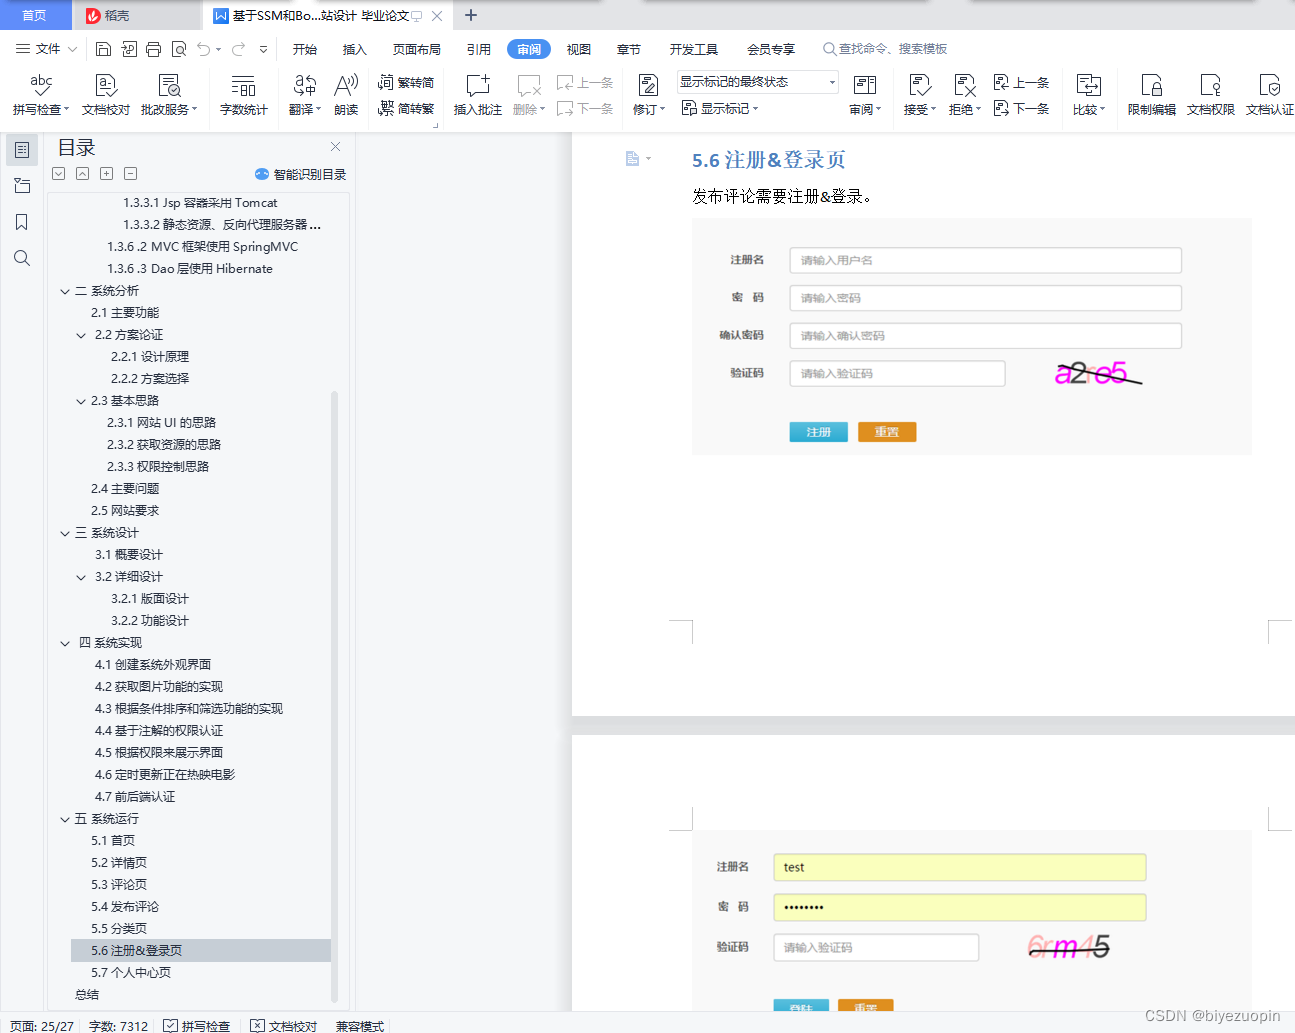Open 文档认证 document certification
The width and height of the screenshot is (1295, 1033).
click(1270, 95)
